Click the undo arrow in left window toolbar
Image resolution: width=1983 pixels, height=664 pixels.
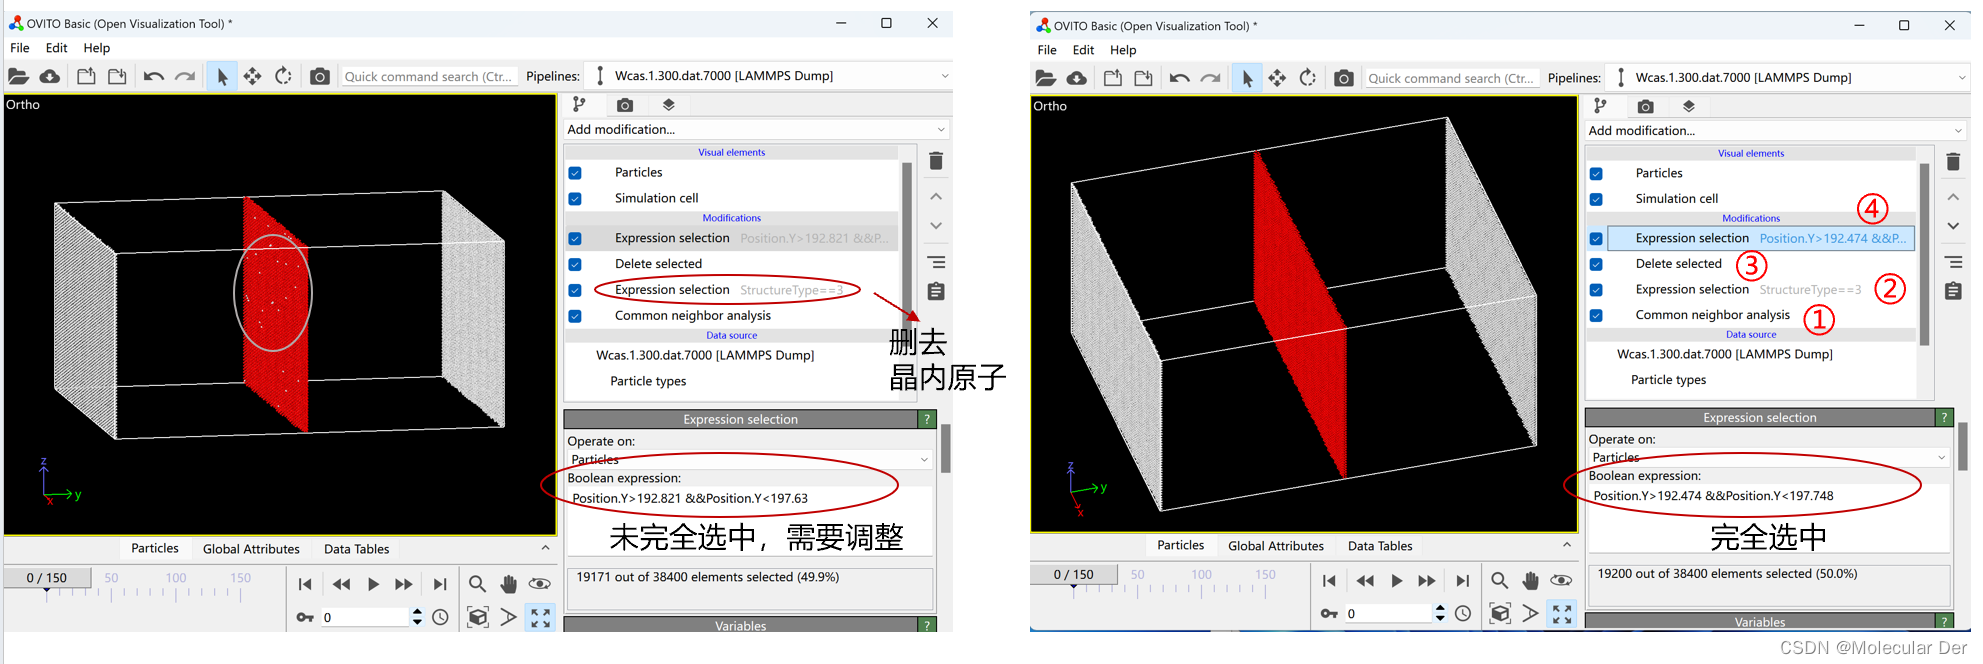[x=153, y=76]
